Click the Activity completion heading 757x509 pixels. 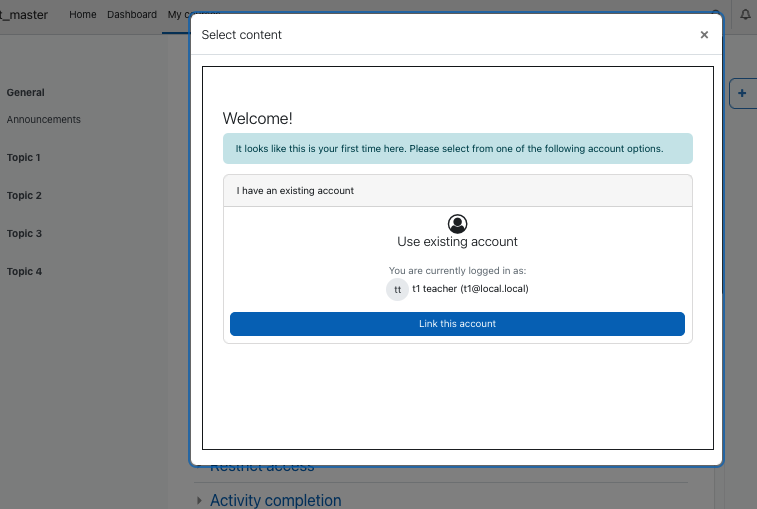click(276, 500)
